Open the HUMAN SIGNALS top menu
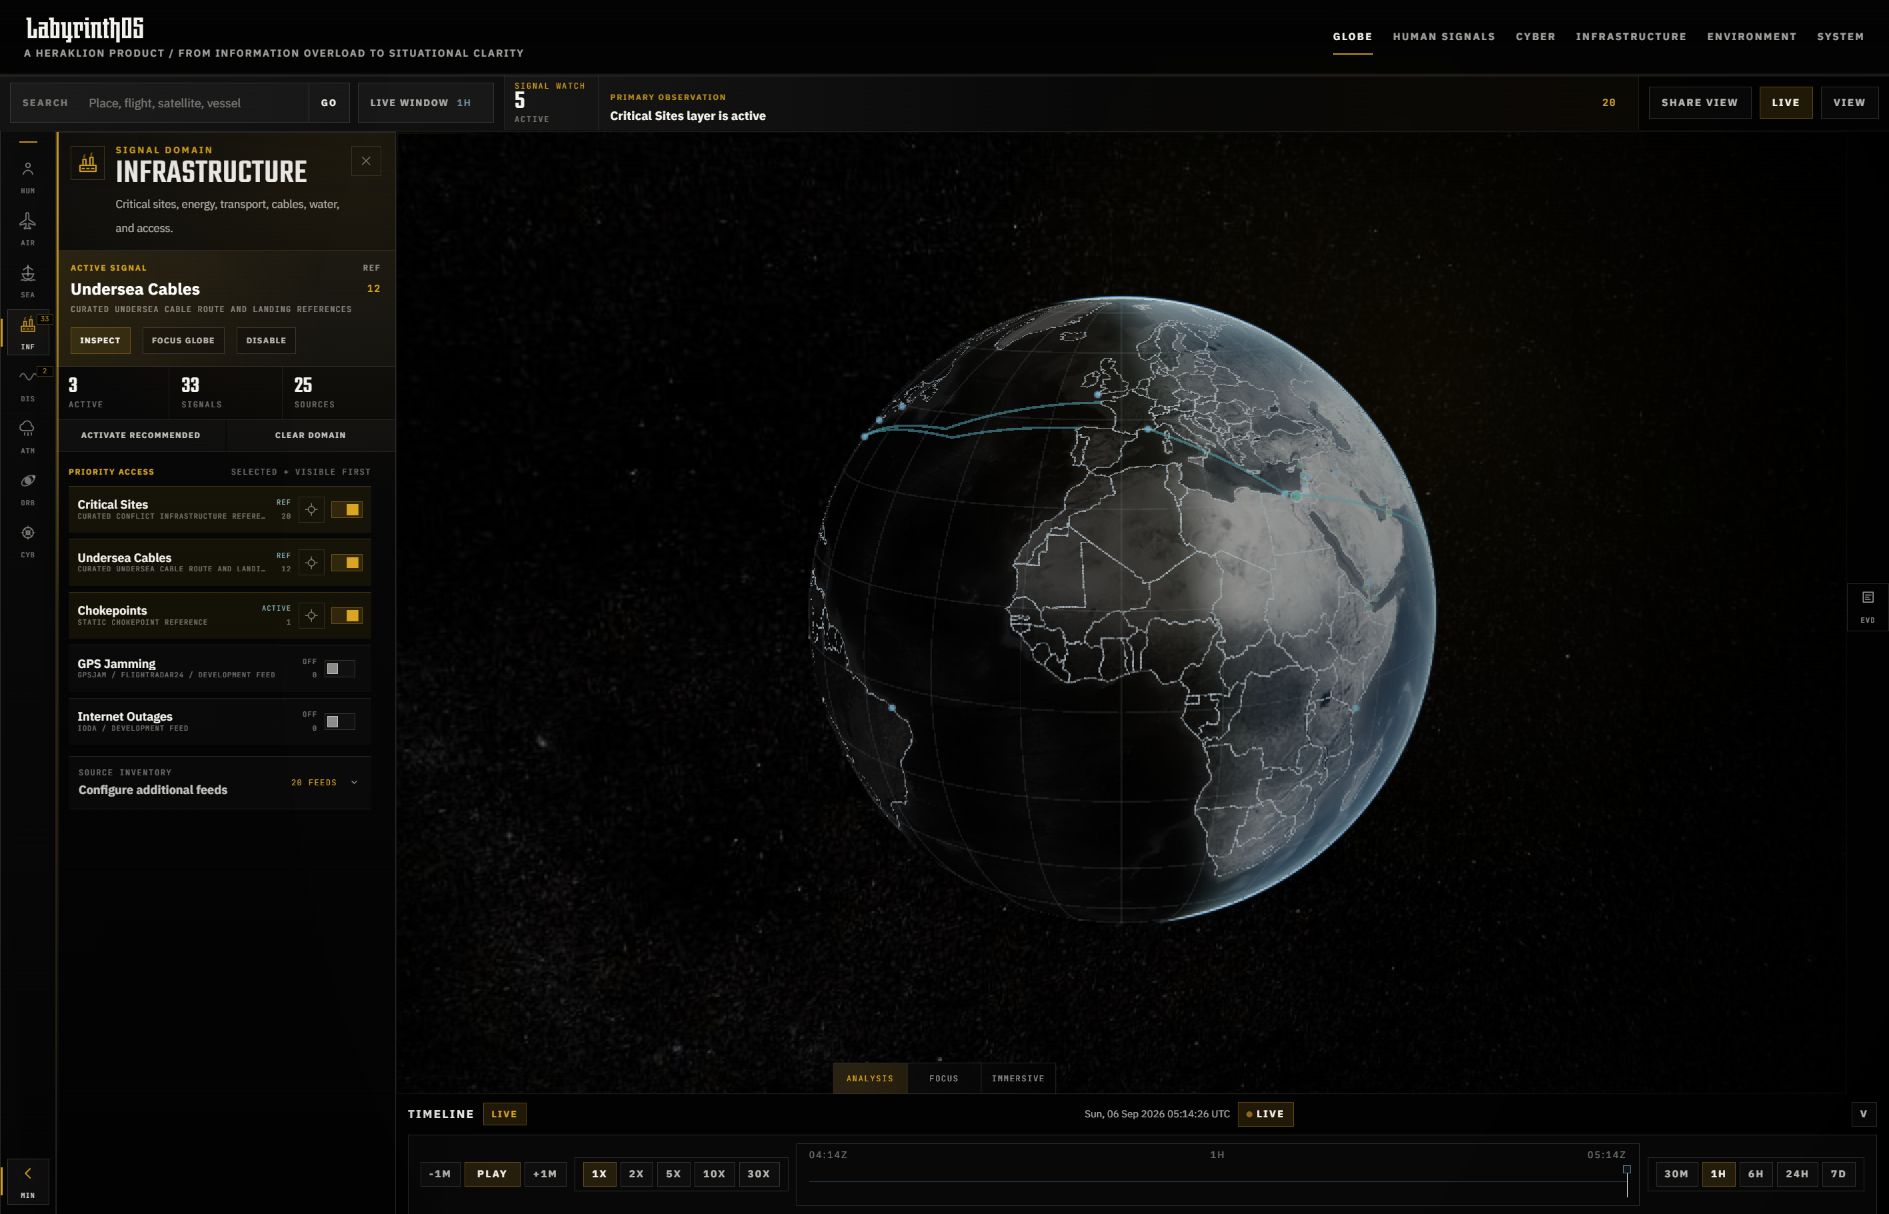 pos(1444,37)
